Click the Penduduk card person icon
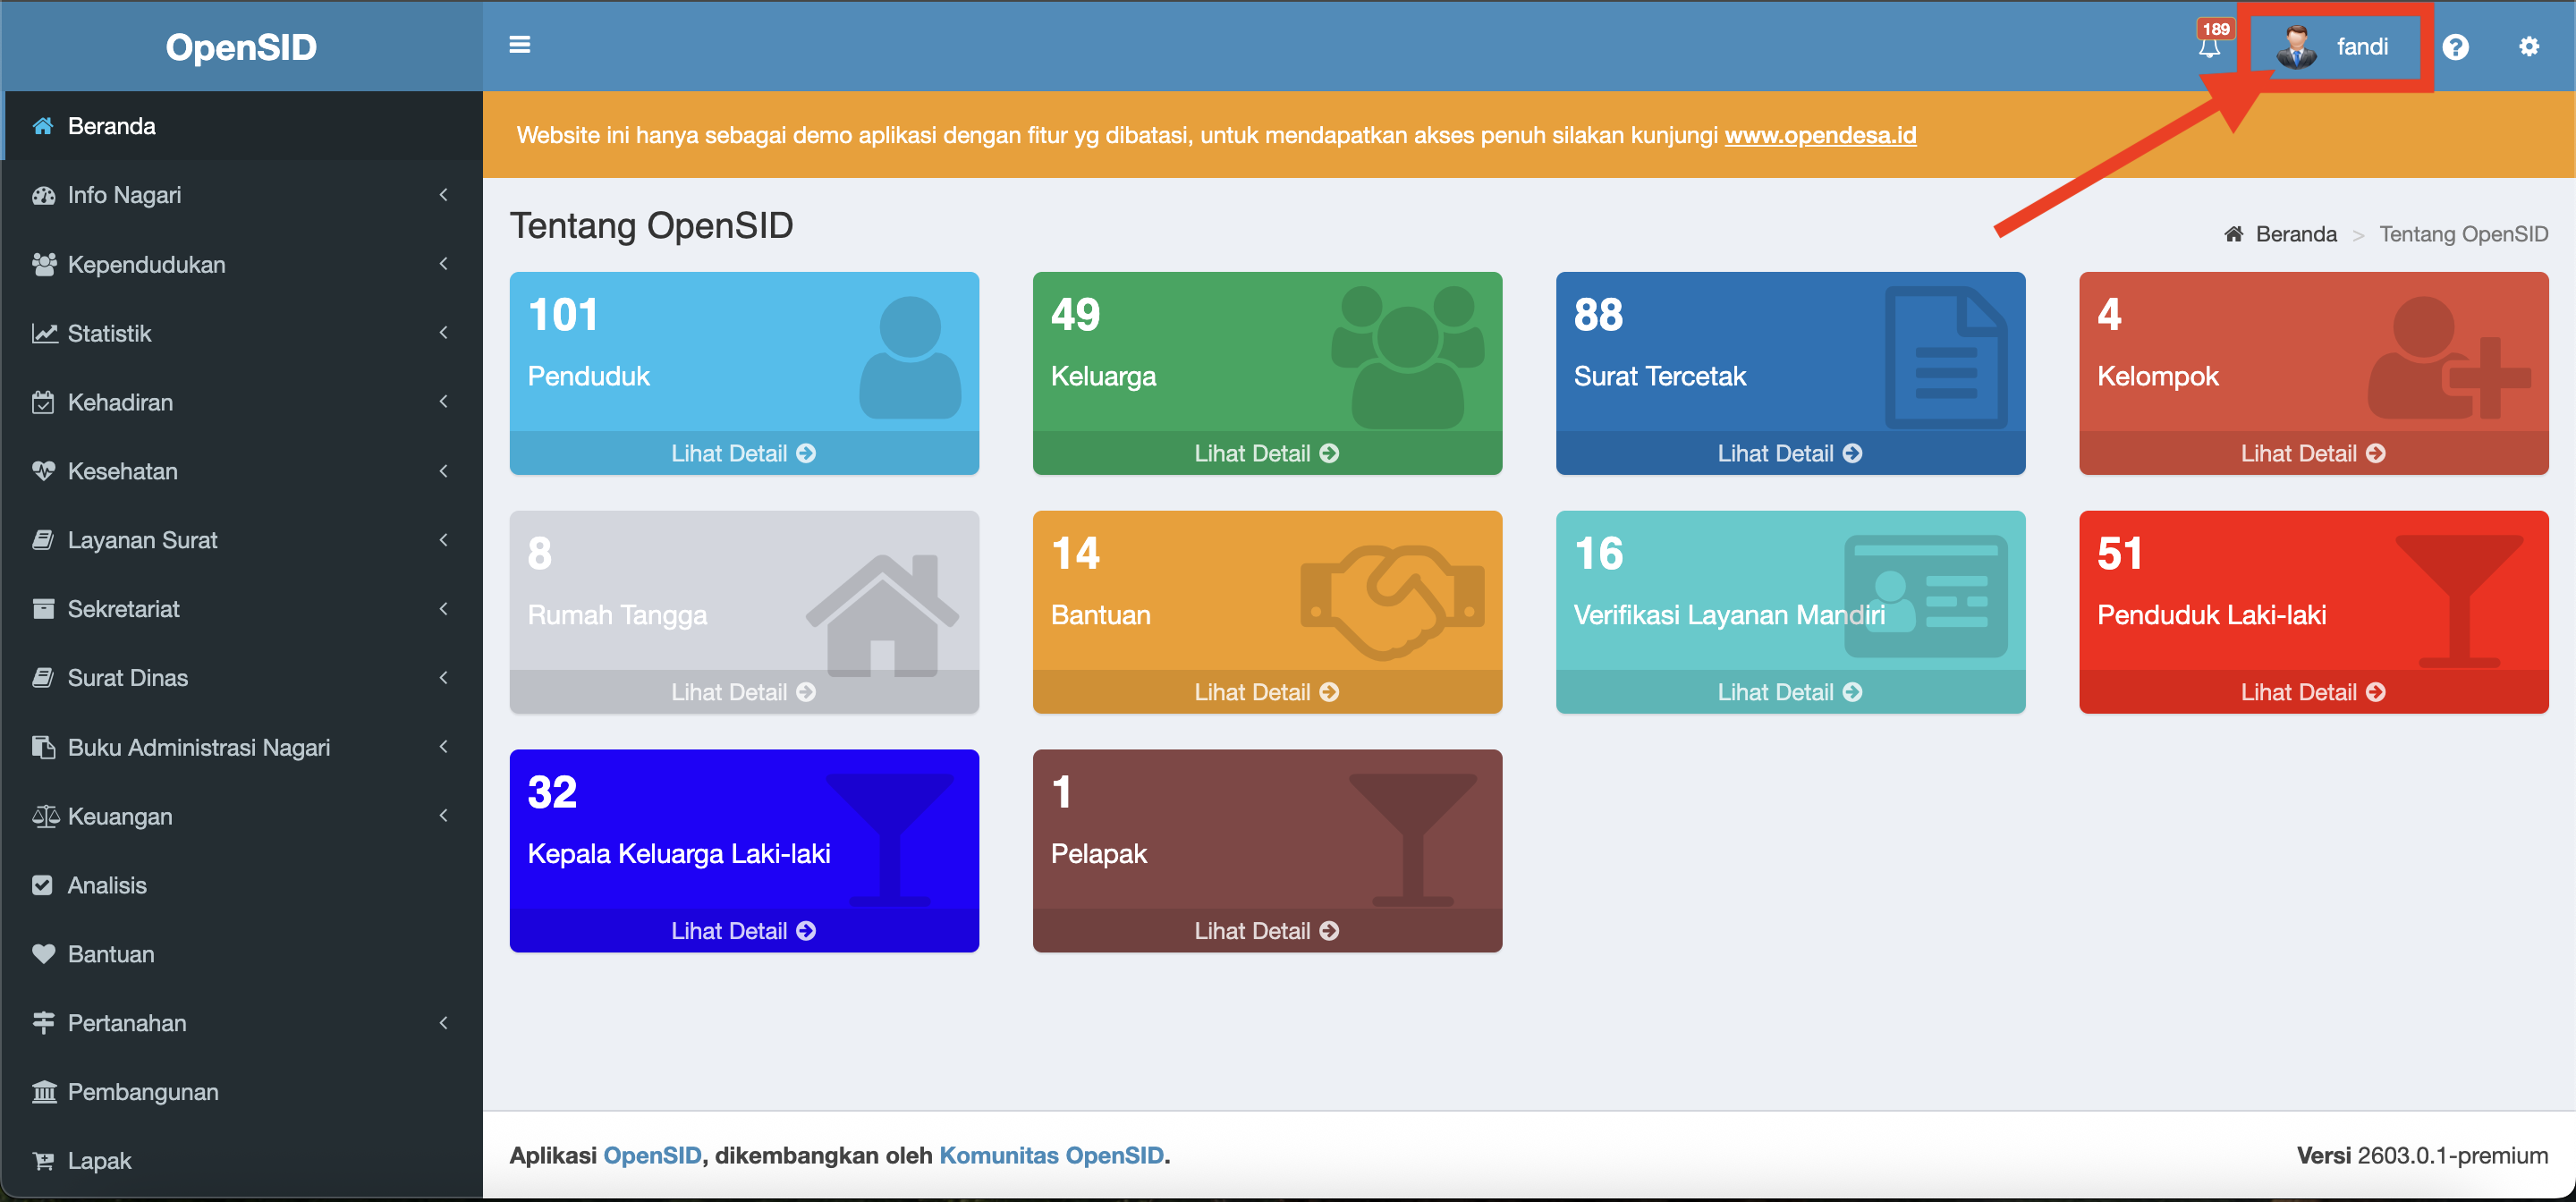This screenshot has height=1202, width=2576. [x=909, y=357]
